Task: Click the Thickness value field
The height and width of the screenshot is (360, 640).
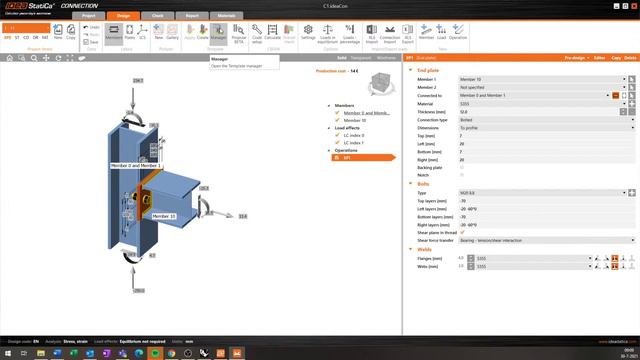Action: click(538, 112)
